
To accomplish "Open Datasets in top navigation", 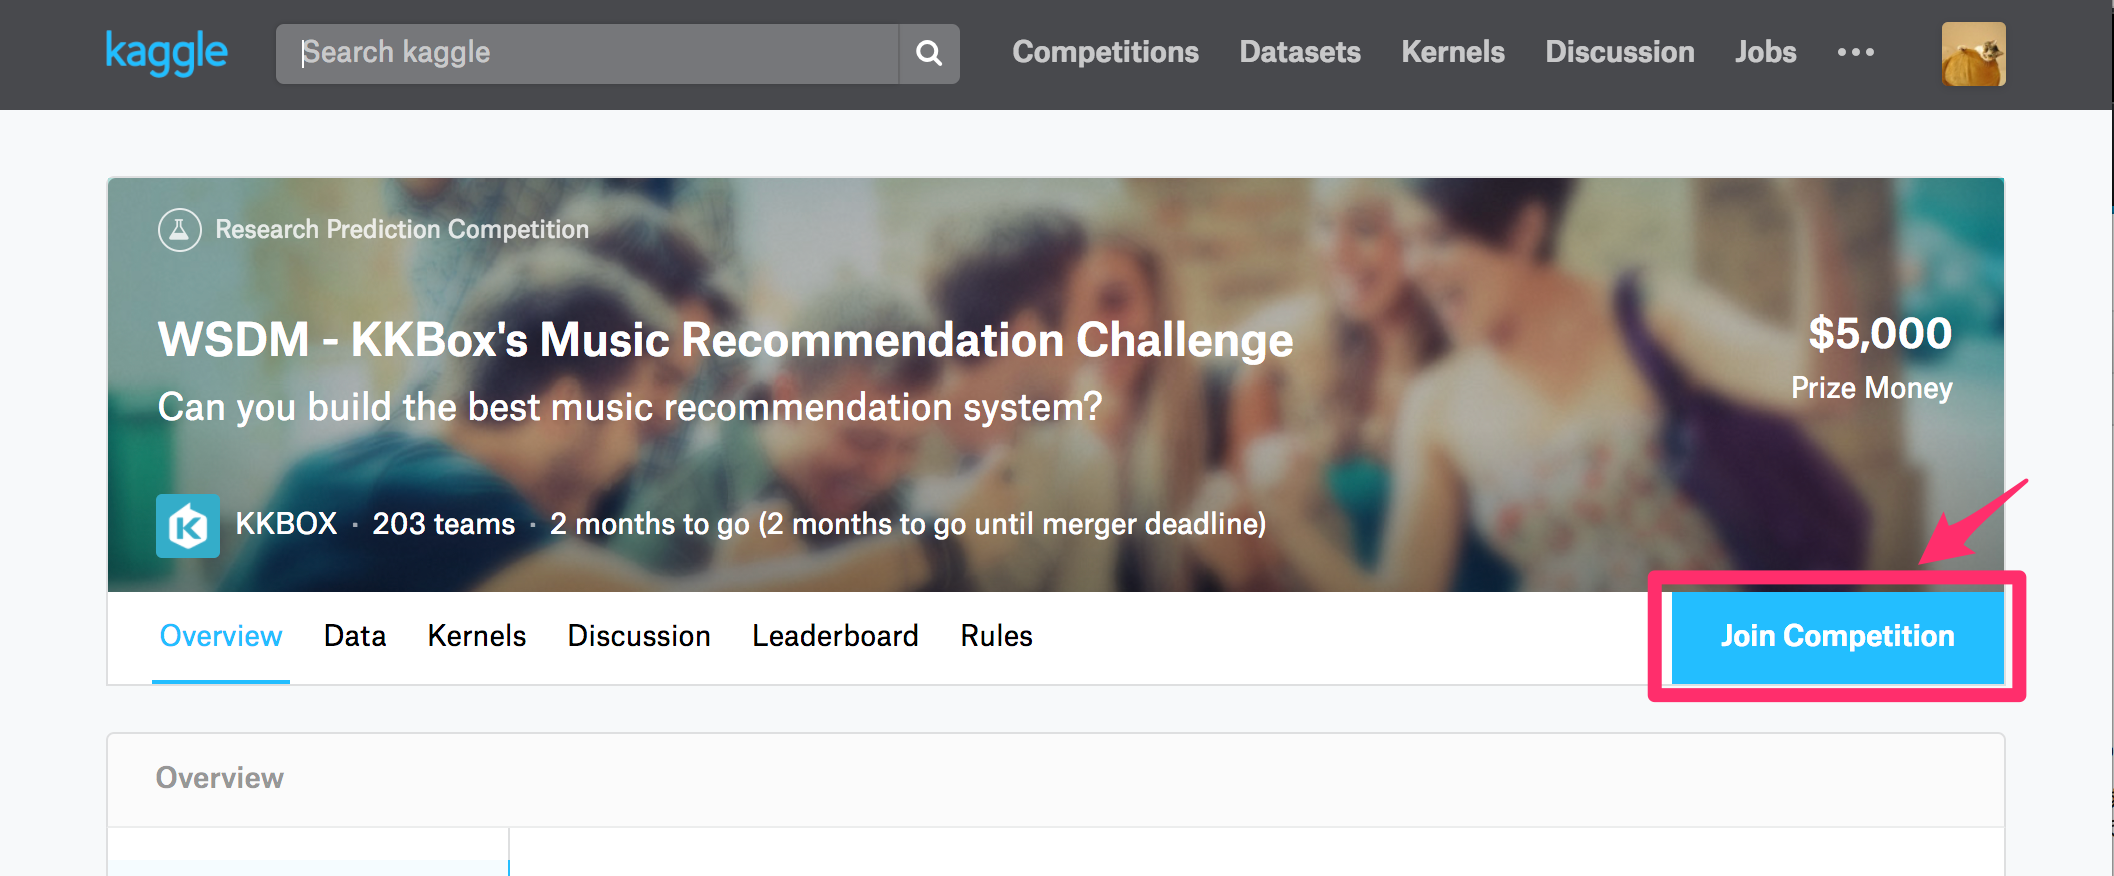I will click(x=1299, y=52).
